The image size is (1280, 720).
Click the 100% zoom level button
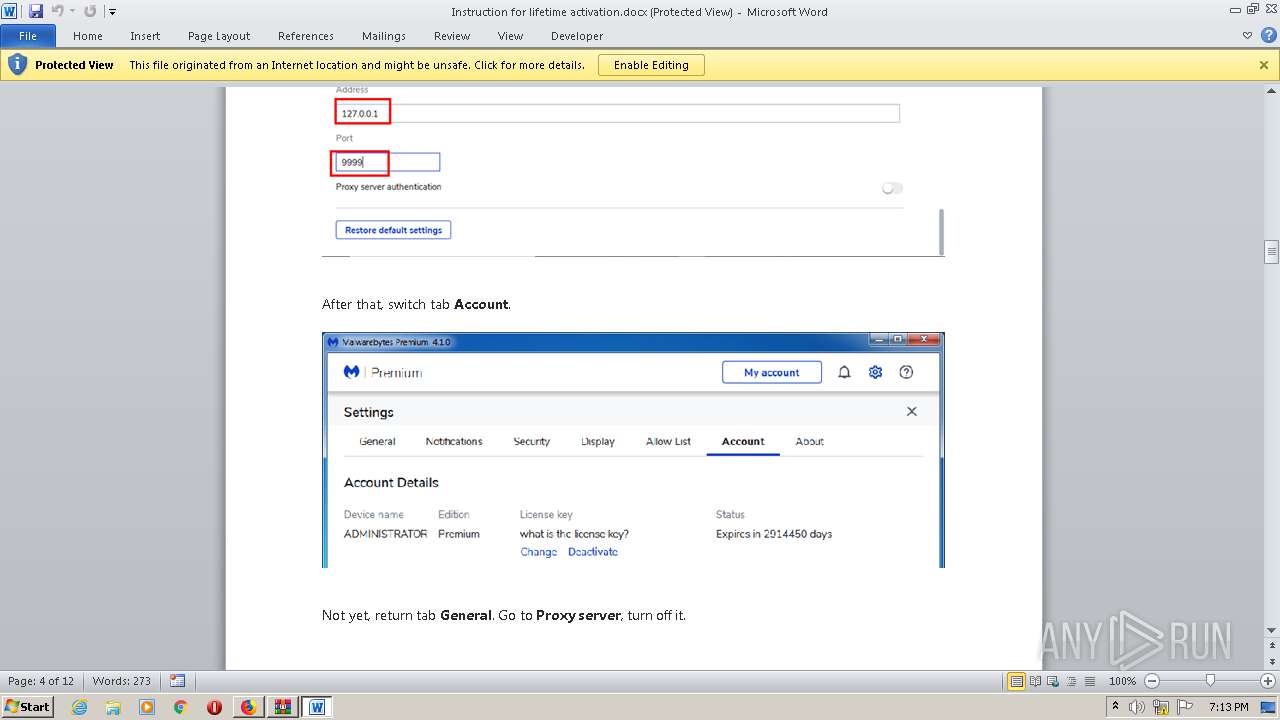click(1122, 681)
